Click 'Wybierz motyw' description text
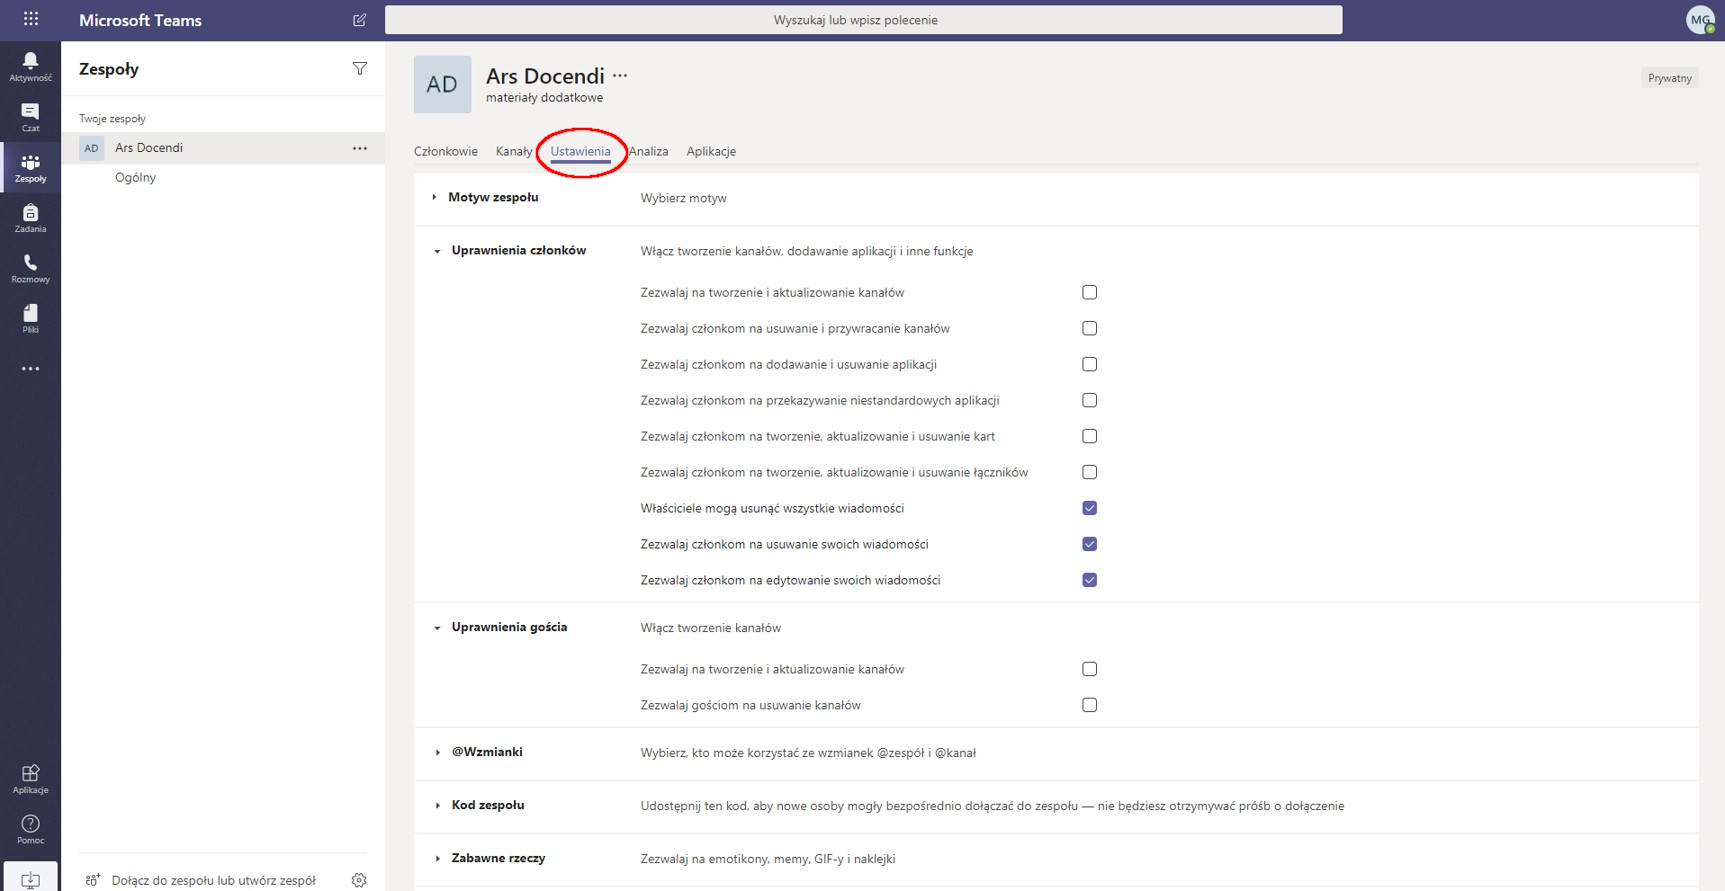This screenshot has height=891, width=1725. tap(683, 198)
